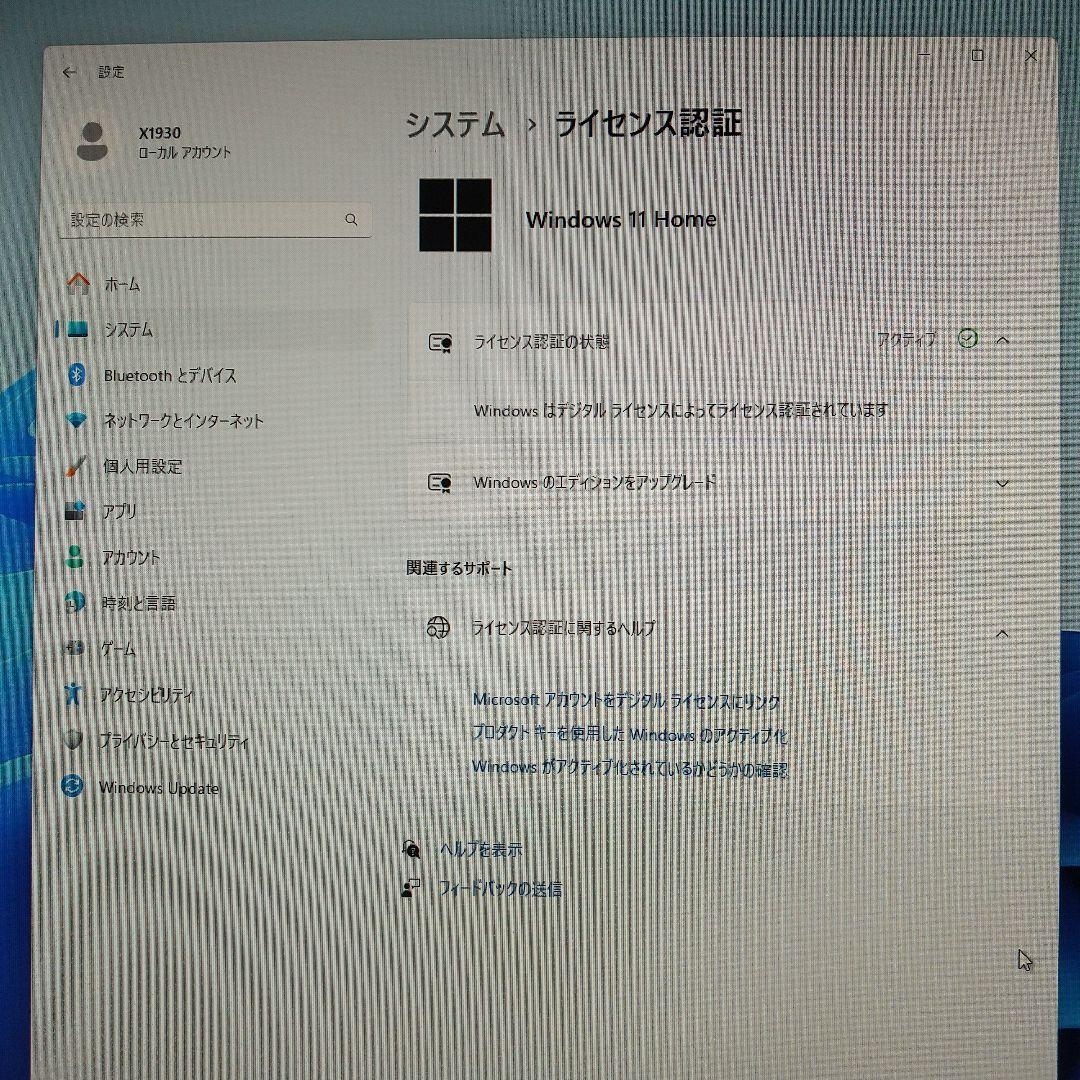Screen dimensions: 1080x1080
Task: Click the paintbrush personalization icon
Action: click(76, 466)
